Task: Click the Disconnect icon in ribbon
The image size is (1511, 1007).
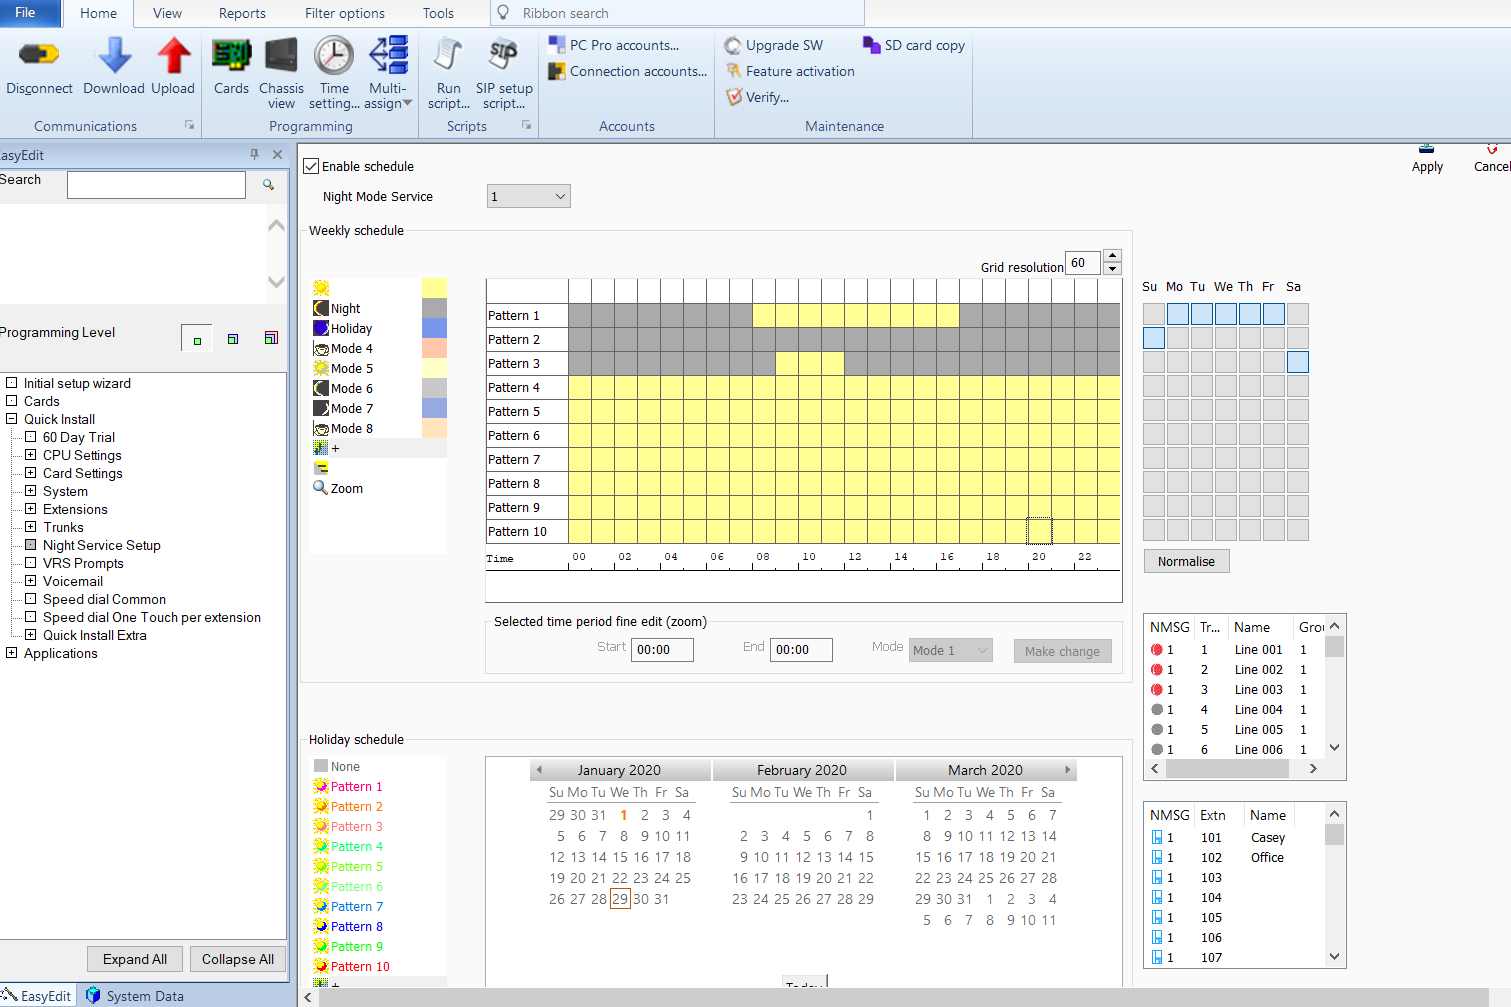Action: pyautogui.click(x=39, y=55)
